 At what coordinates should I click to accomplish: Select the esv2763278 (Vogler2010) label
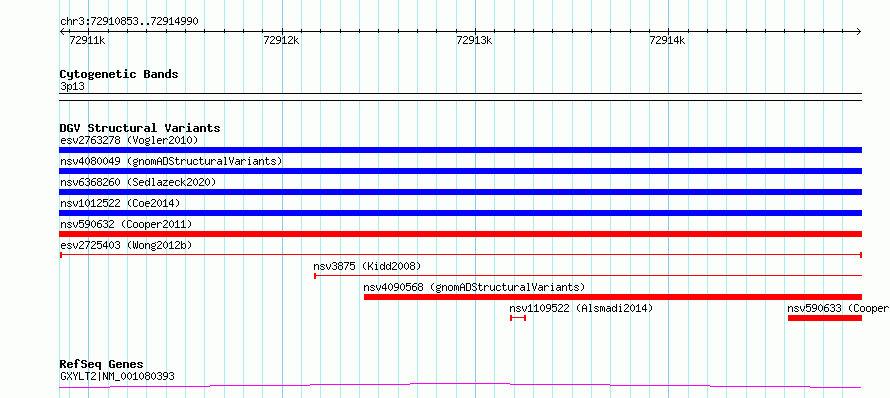pos(129,140)
